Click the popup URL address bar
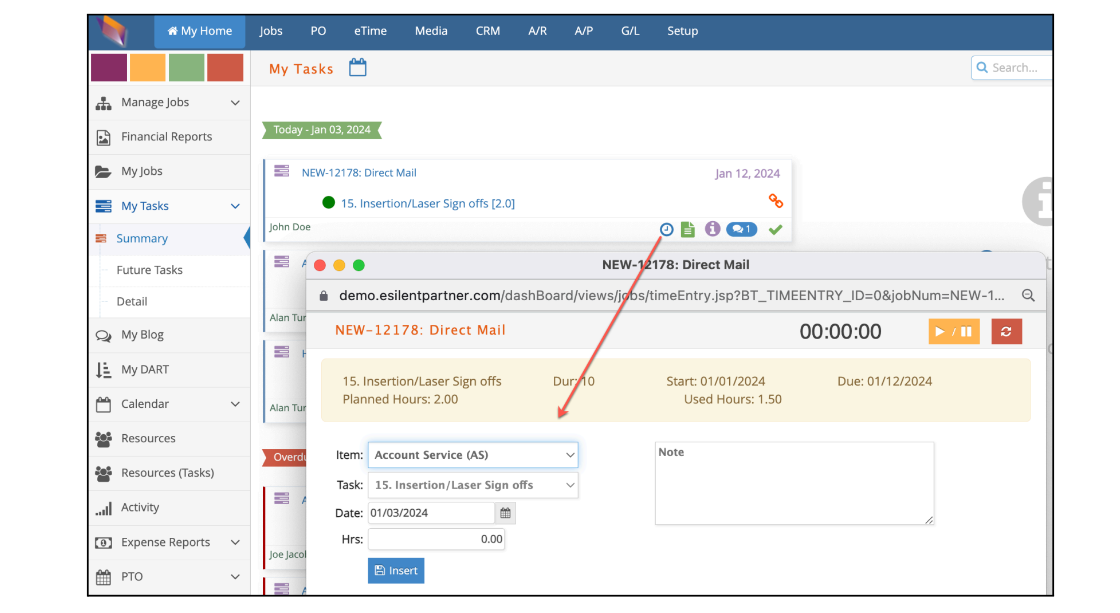The image size is (1120, 613). click(x=671, y=296)
